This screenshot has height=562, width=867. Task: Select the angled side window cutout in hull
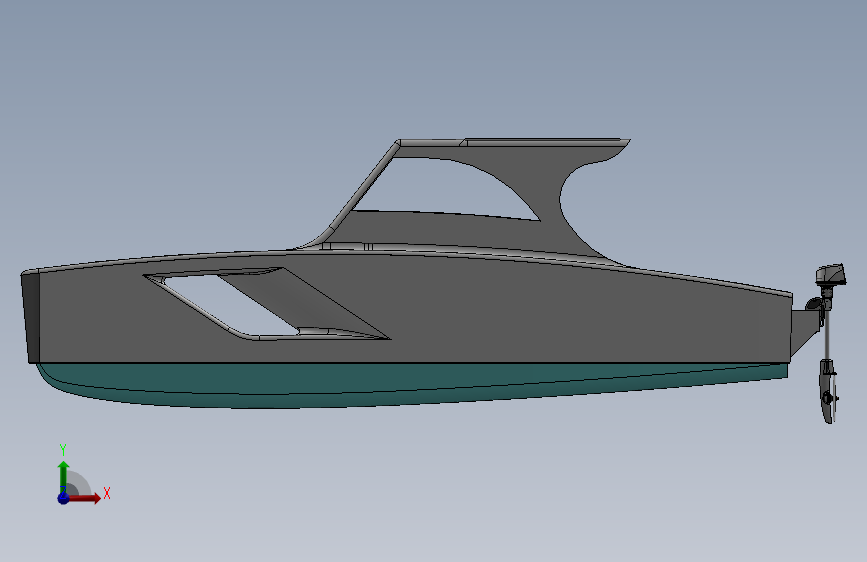(265, 304)
